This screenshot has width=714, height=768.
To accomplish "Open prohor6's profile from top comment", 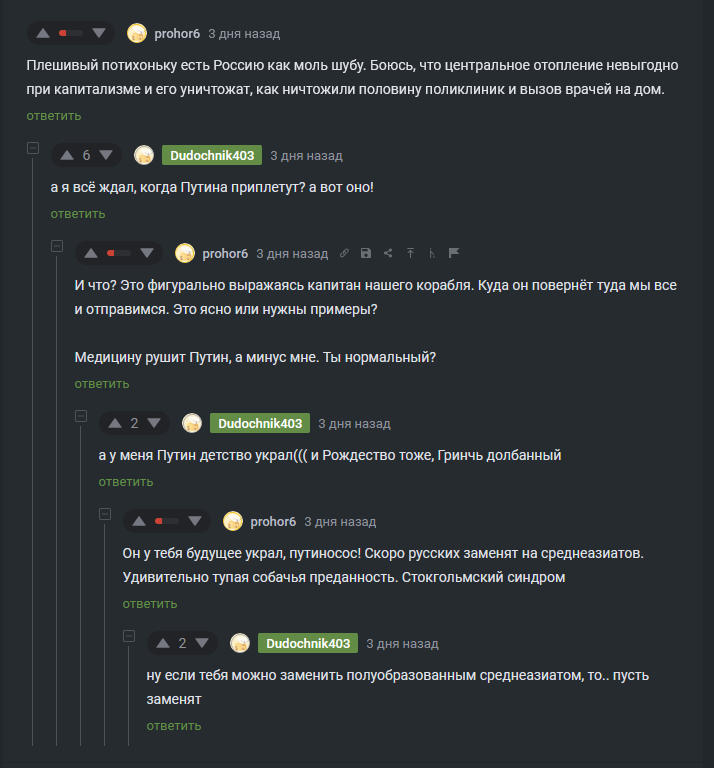I will pos(177,34).
